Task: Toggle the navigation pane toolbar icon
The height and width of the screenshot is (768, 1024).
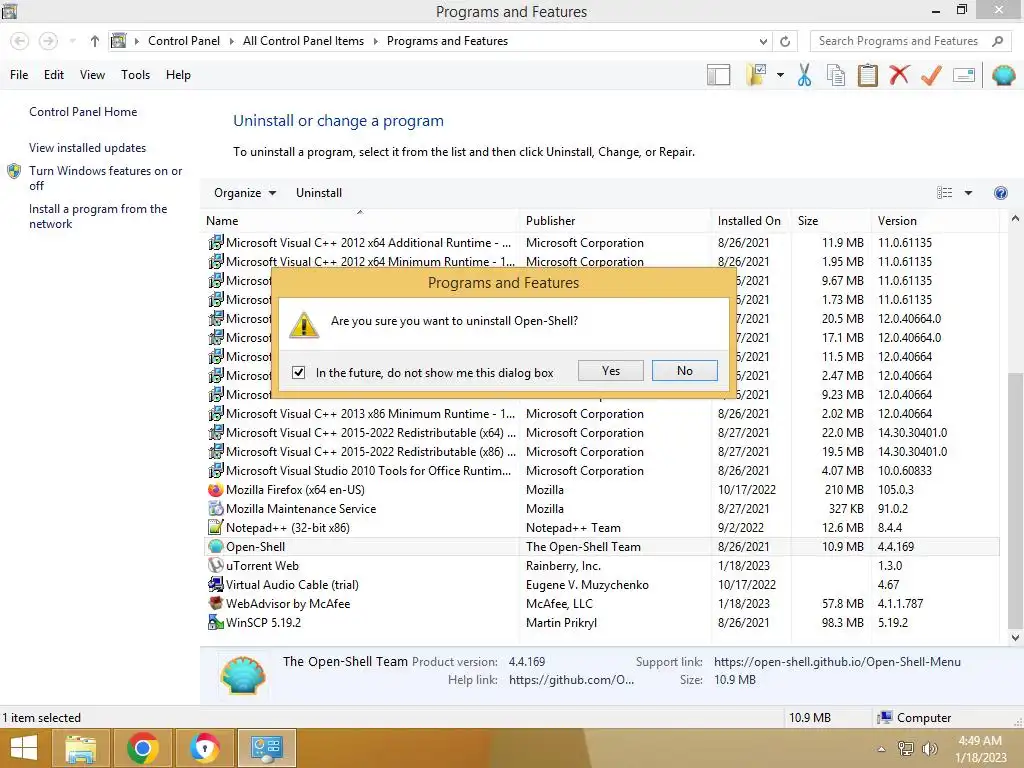Action: (718, 75)
